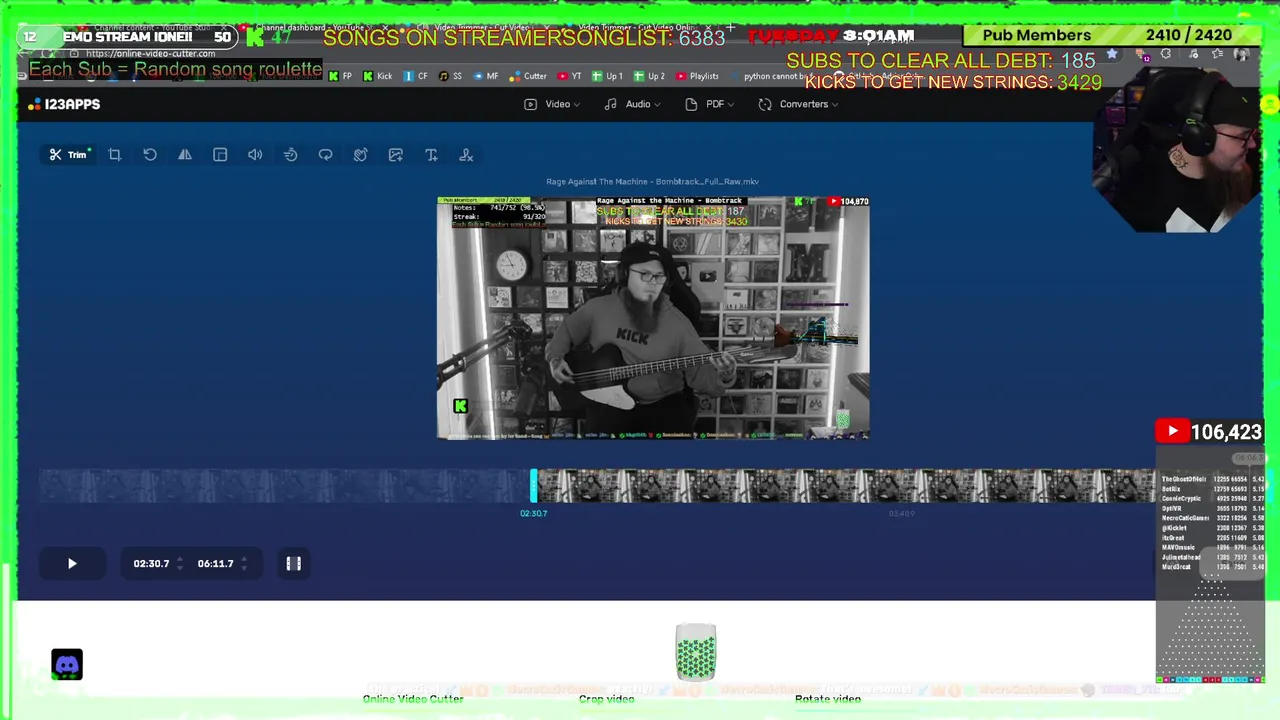Open the Change resolution tool

pos(220,155)
